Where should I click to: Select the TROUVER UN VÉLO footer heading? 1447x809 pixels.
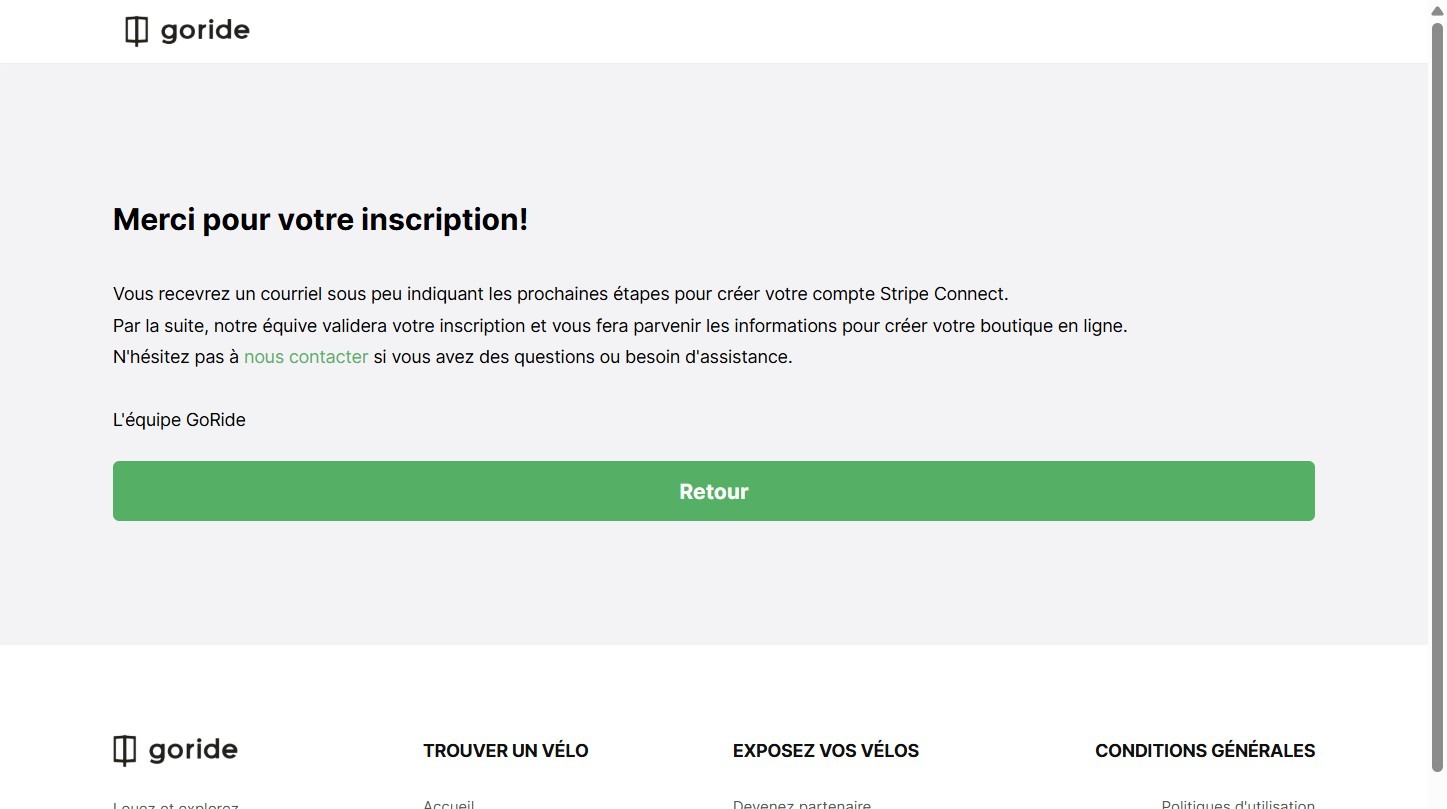pyautogui.click(x=505, y=751)
